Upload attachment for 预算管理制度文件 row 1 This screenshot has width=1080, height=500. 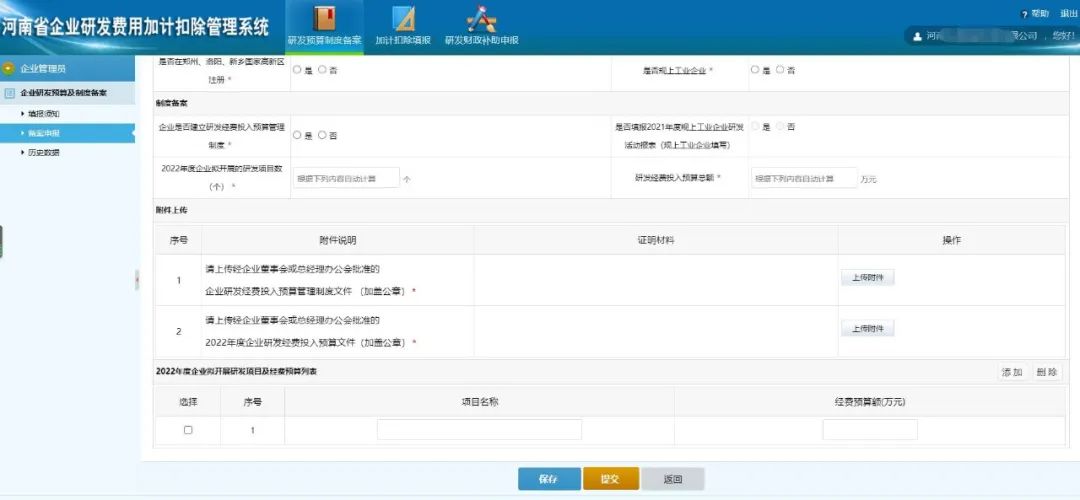[868, 278]
